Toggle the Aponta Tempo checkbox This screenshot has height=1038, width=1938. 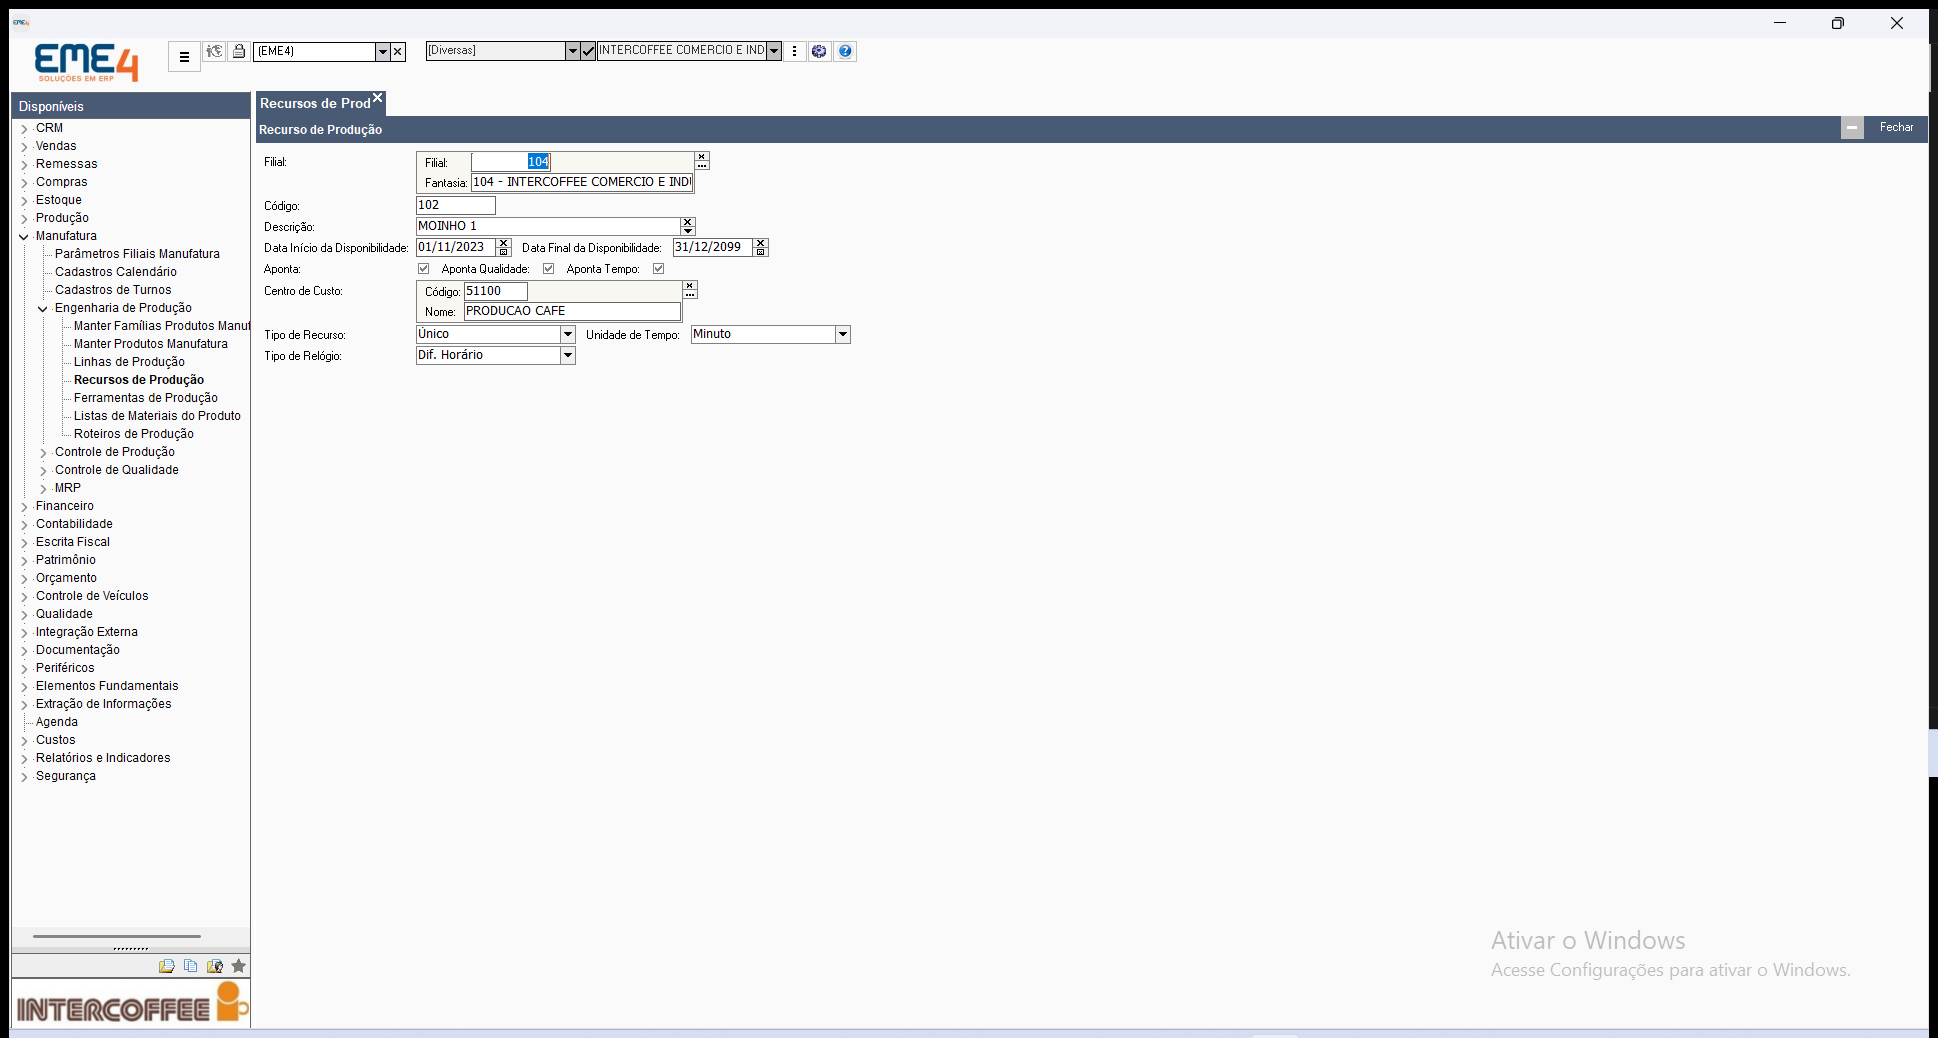pyautogui.click(x=658, y=269)
